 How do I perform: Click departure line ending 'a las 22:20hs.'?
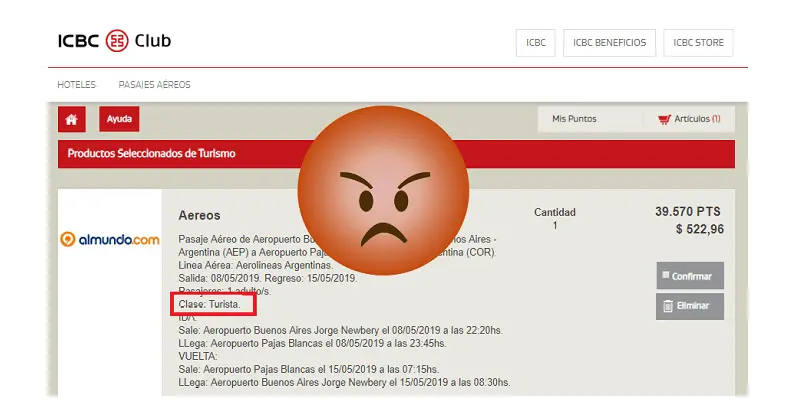(x=341, y=331)
